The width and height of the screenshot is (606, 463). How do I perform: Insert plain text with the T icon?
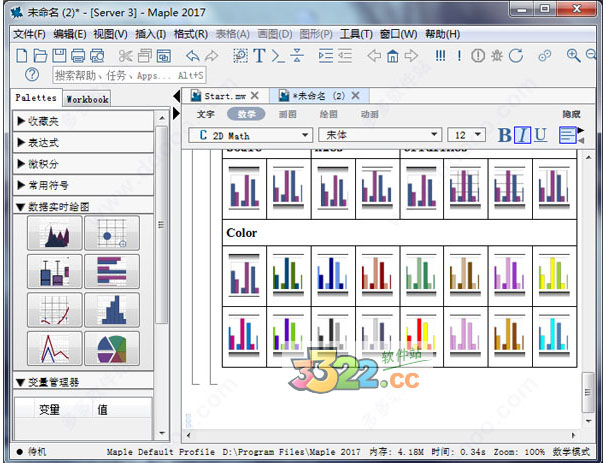[x=259, y=56]
